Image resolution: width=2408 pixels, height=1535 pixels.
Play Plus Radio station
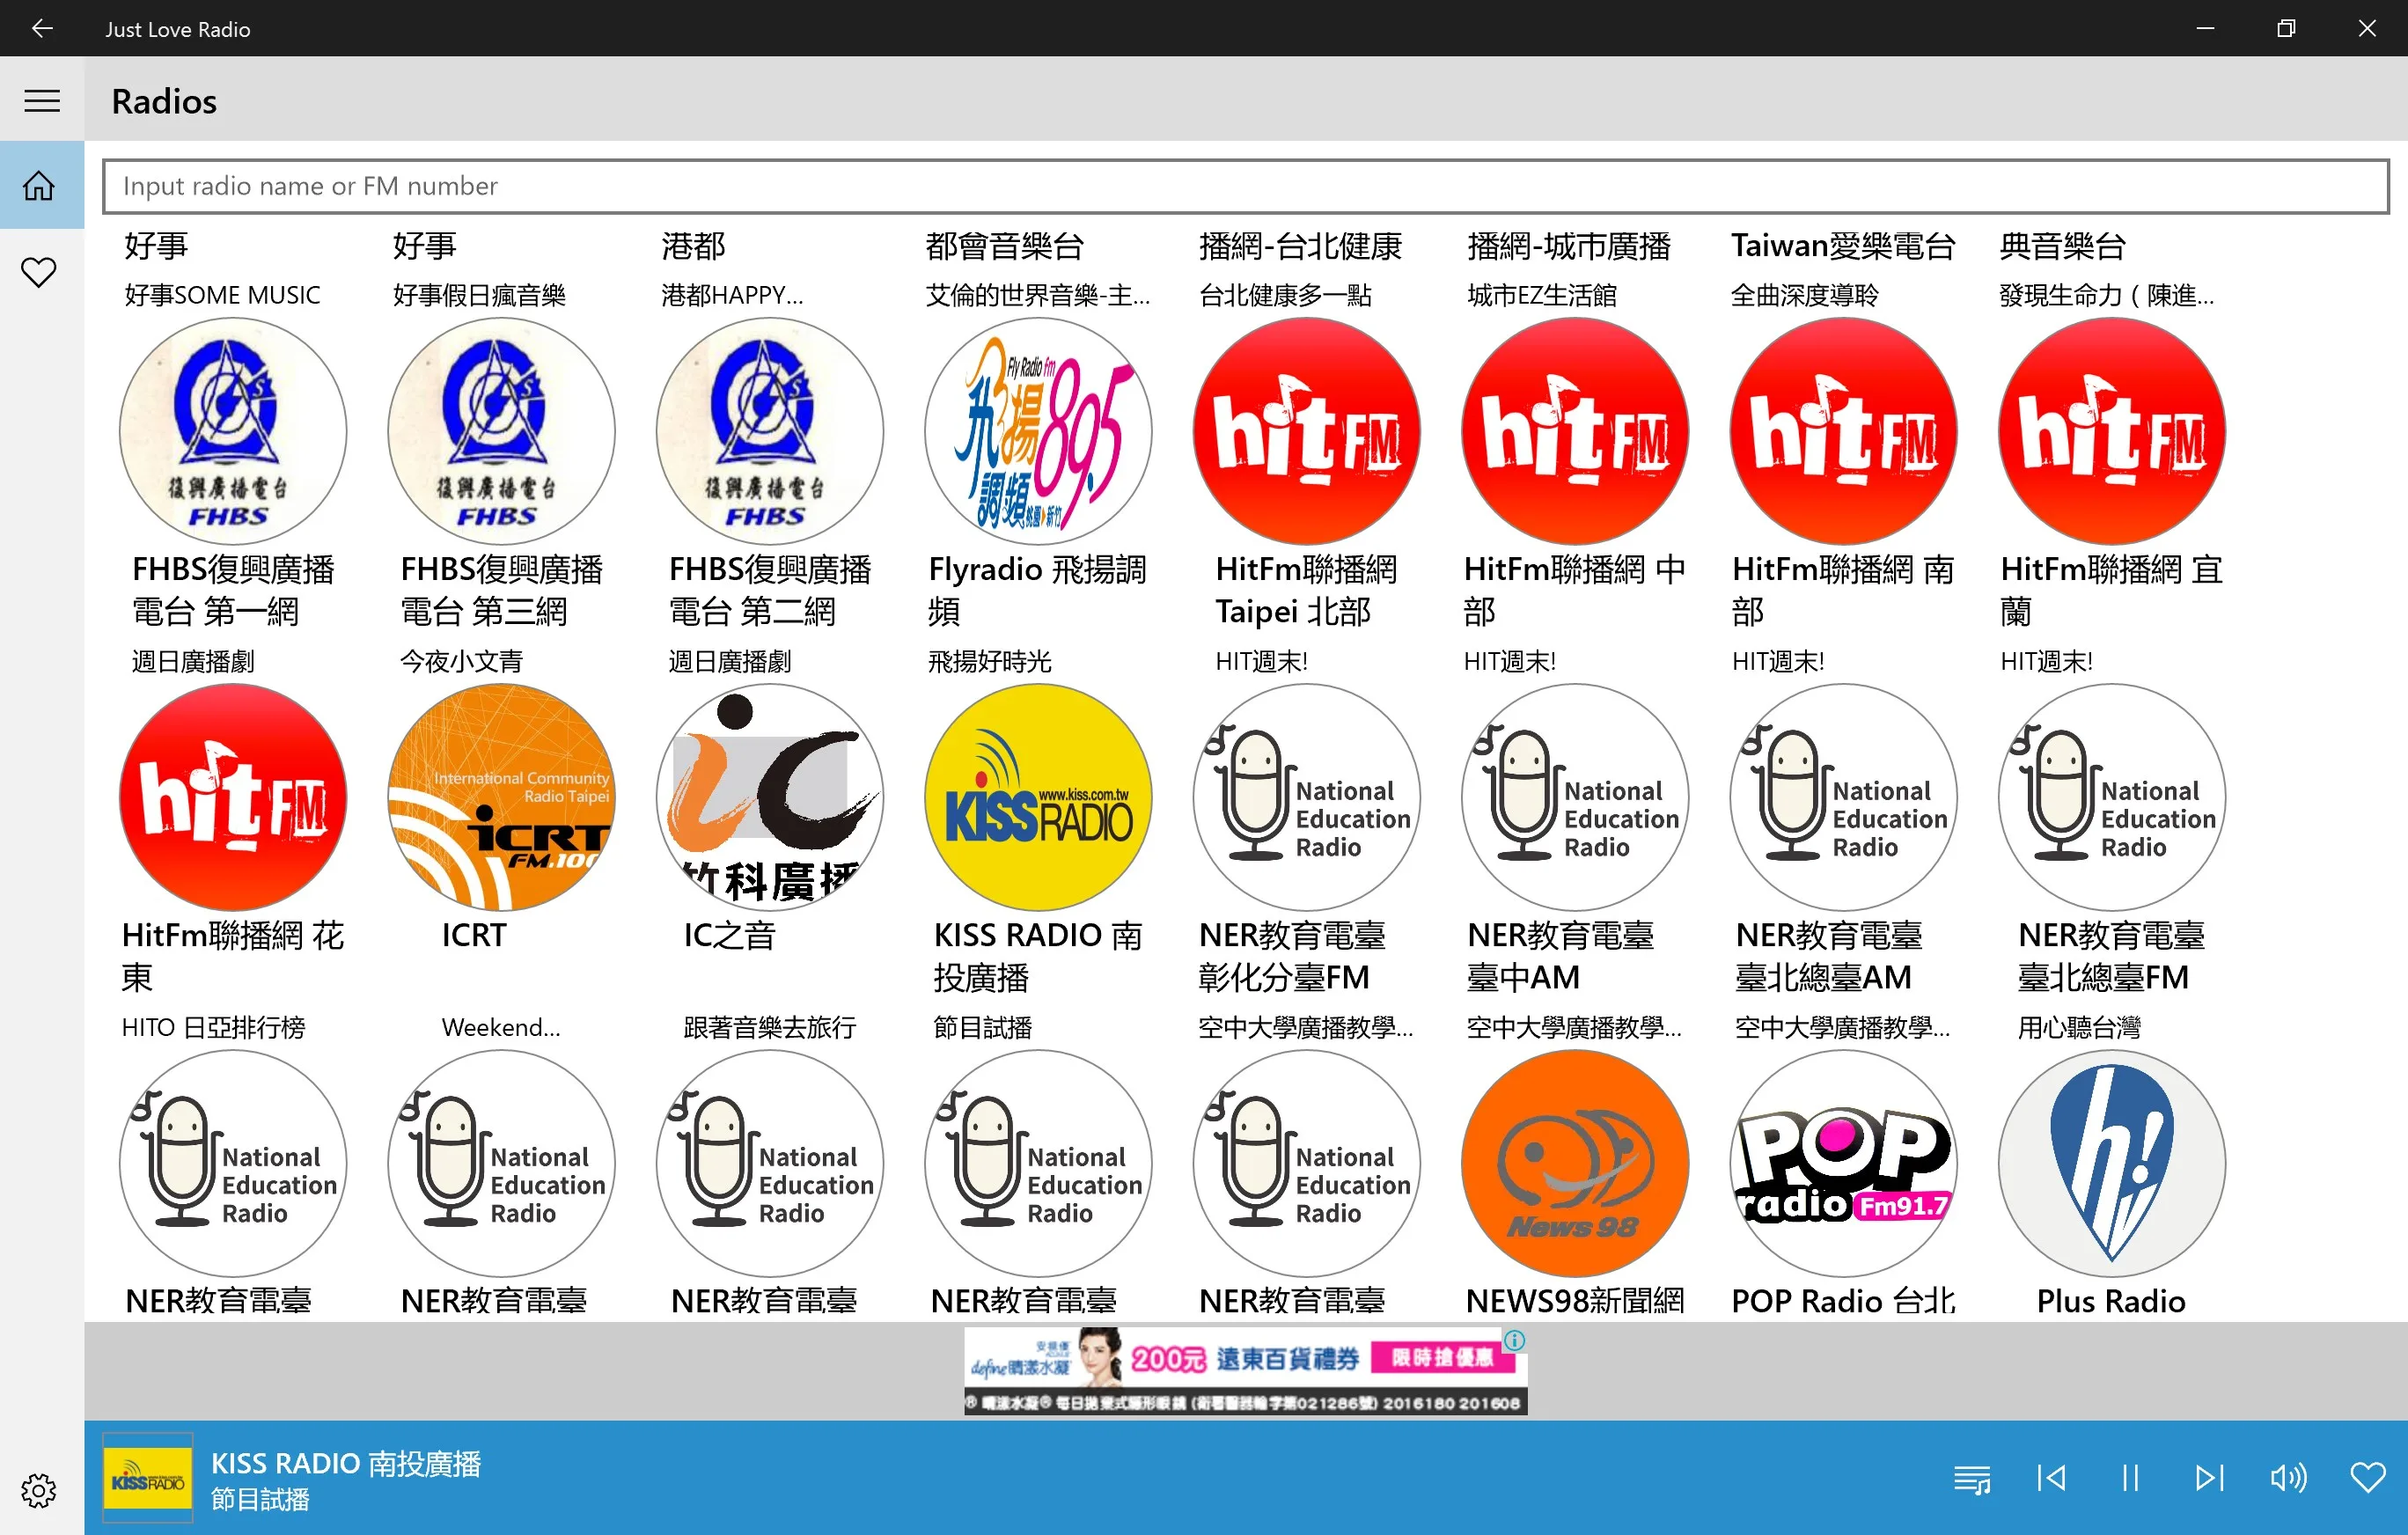(x=2111, y=1163)
